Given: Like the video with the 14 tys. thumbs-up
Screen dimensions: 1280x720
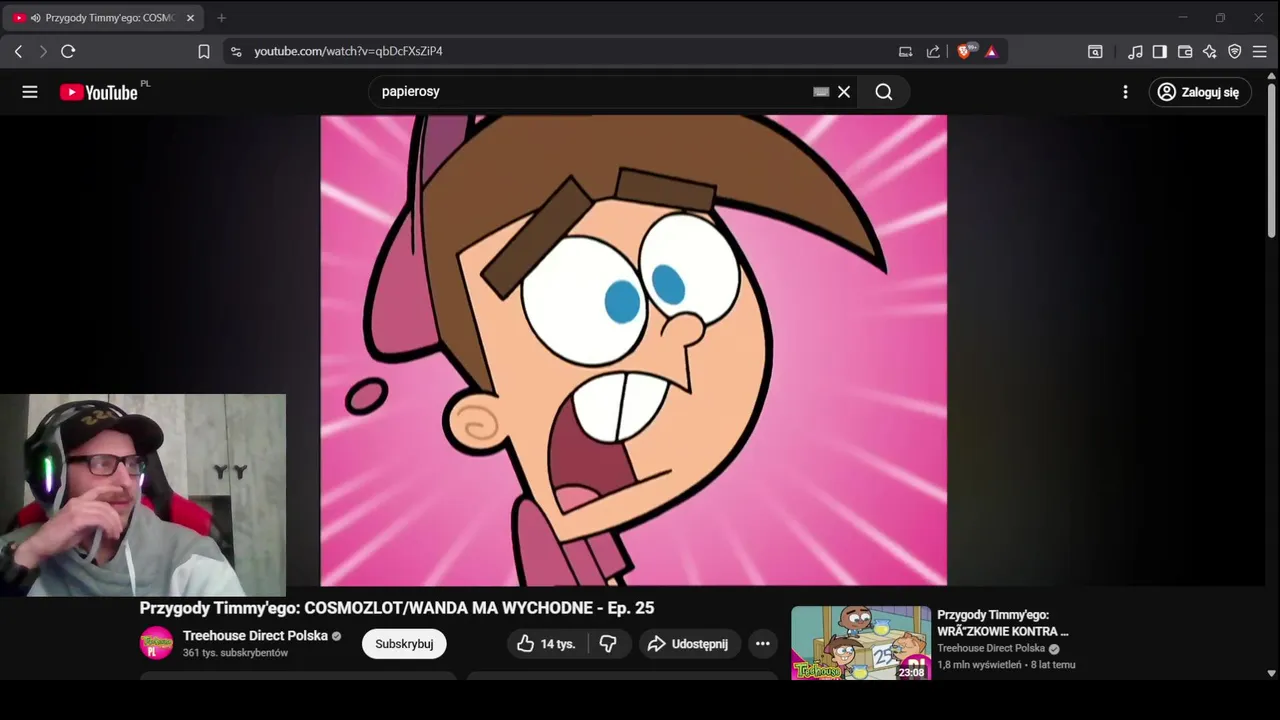Looking at the screenshot, I should tap(547, 644).
